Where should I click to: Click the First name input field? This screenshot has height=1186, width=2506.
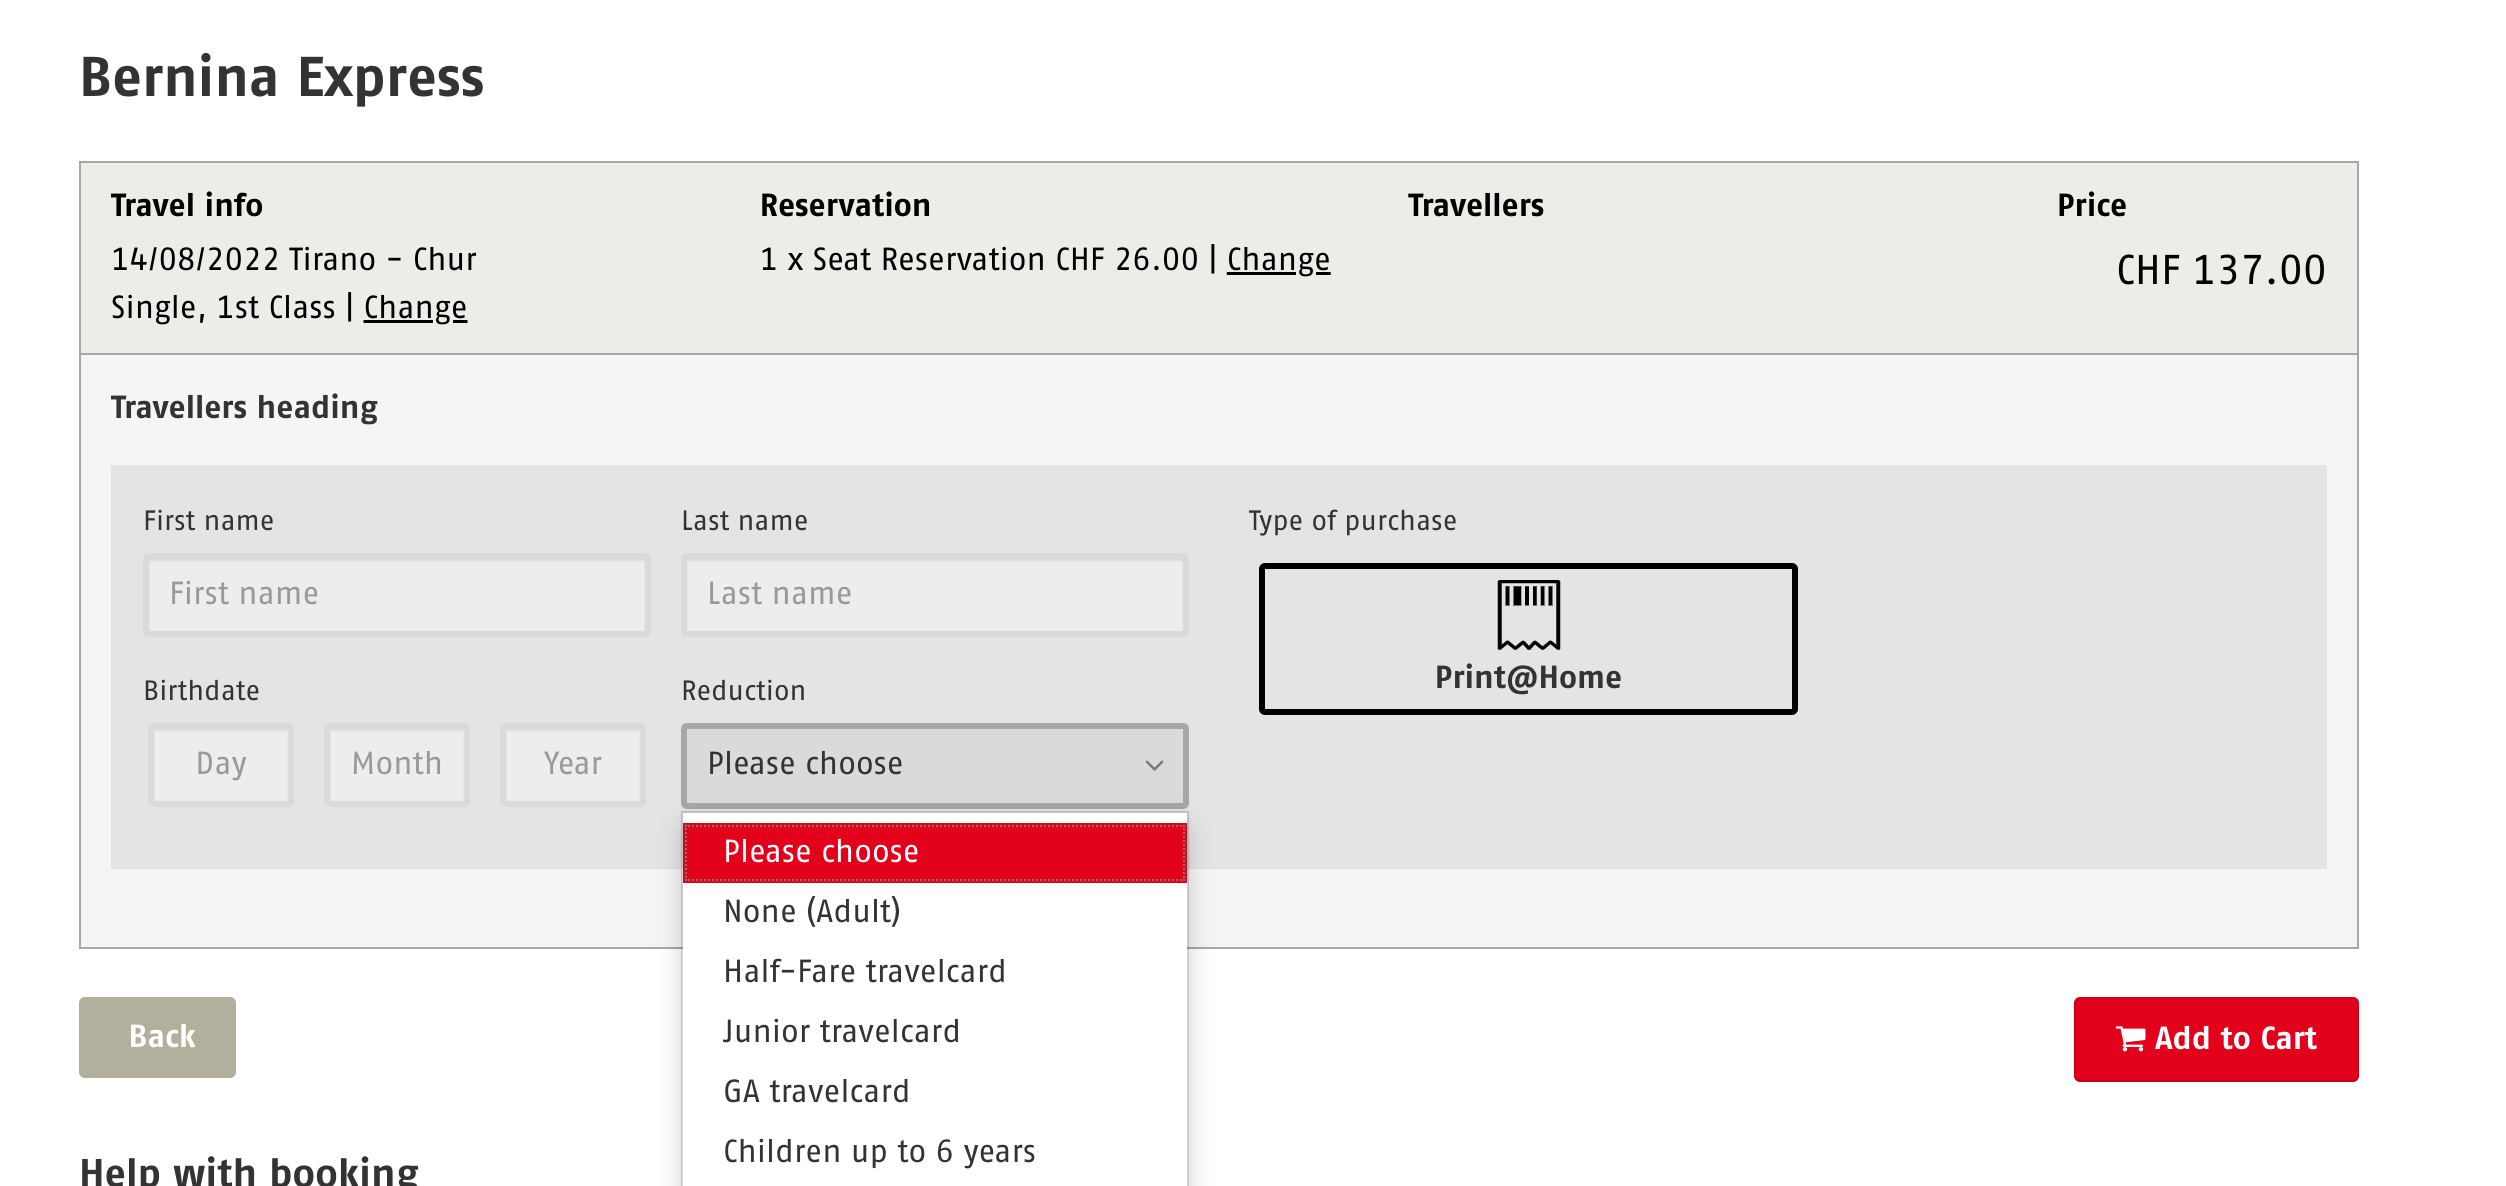397,595
